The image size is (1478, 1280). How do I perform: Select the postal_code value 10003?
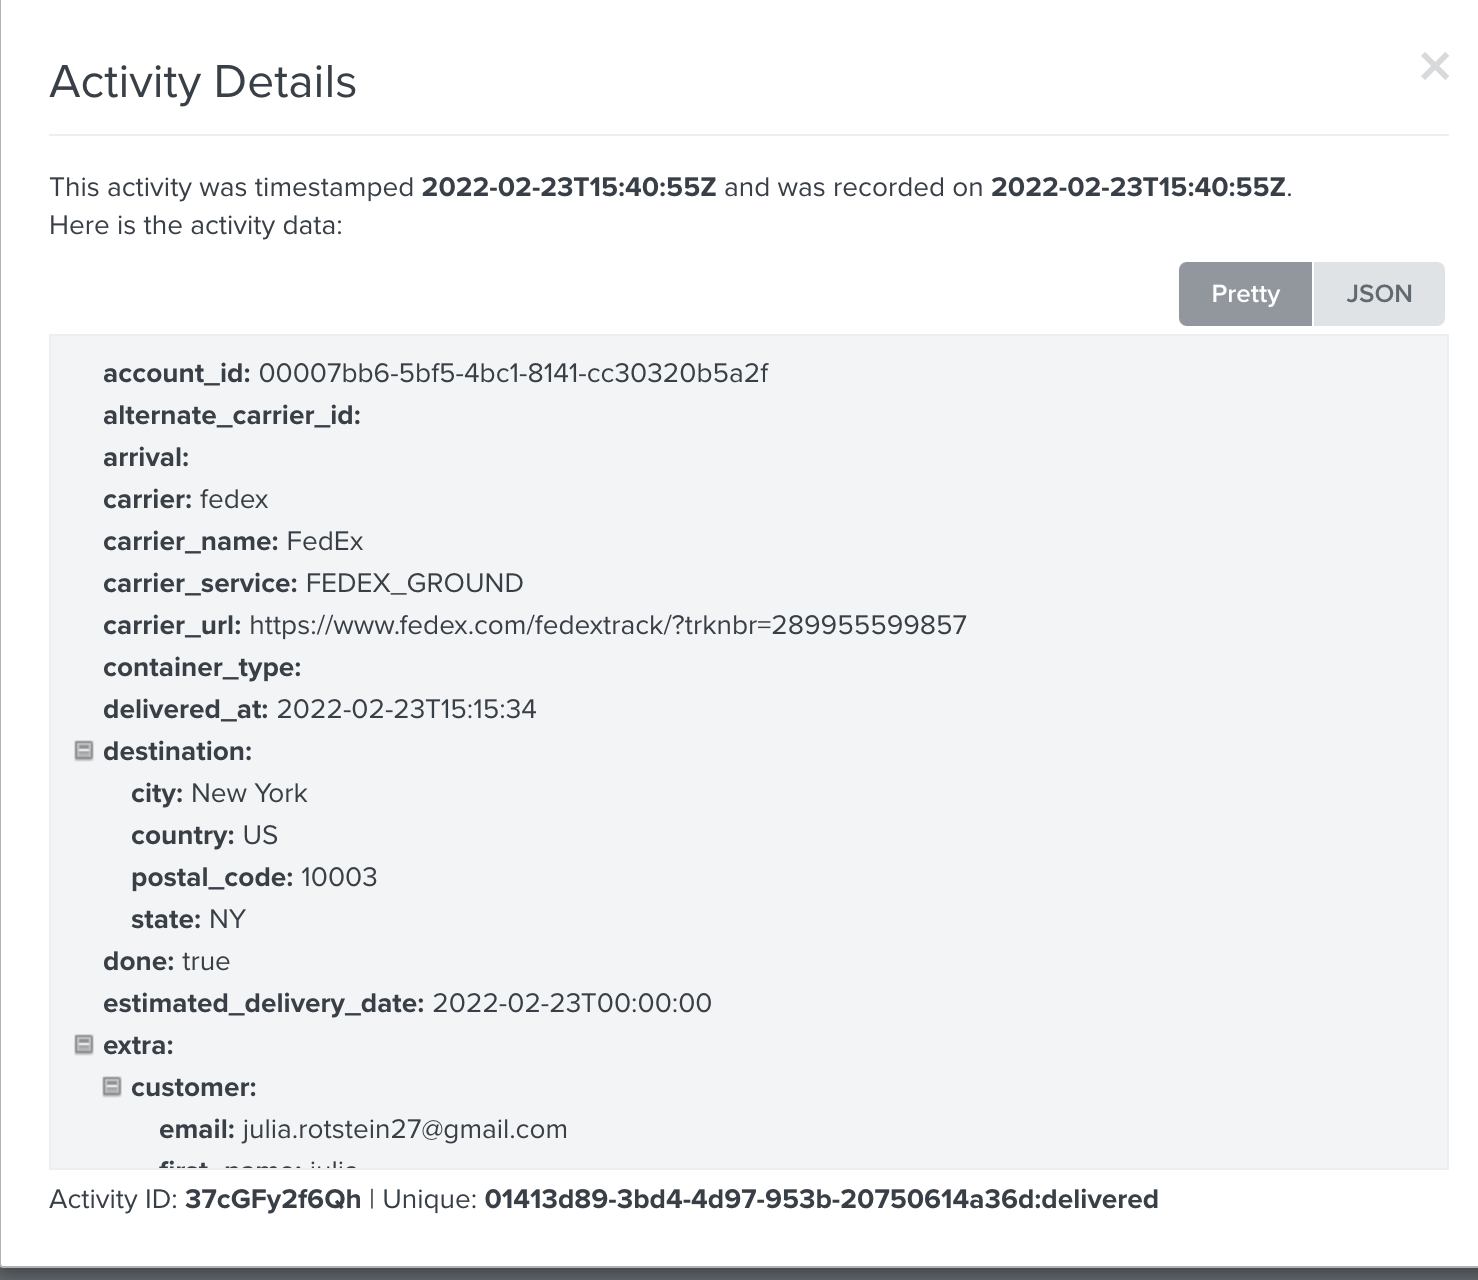point(339,876)
